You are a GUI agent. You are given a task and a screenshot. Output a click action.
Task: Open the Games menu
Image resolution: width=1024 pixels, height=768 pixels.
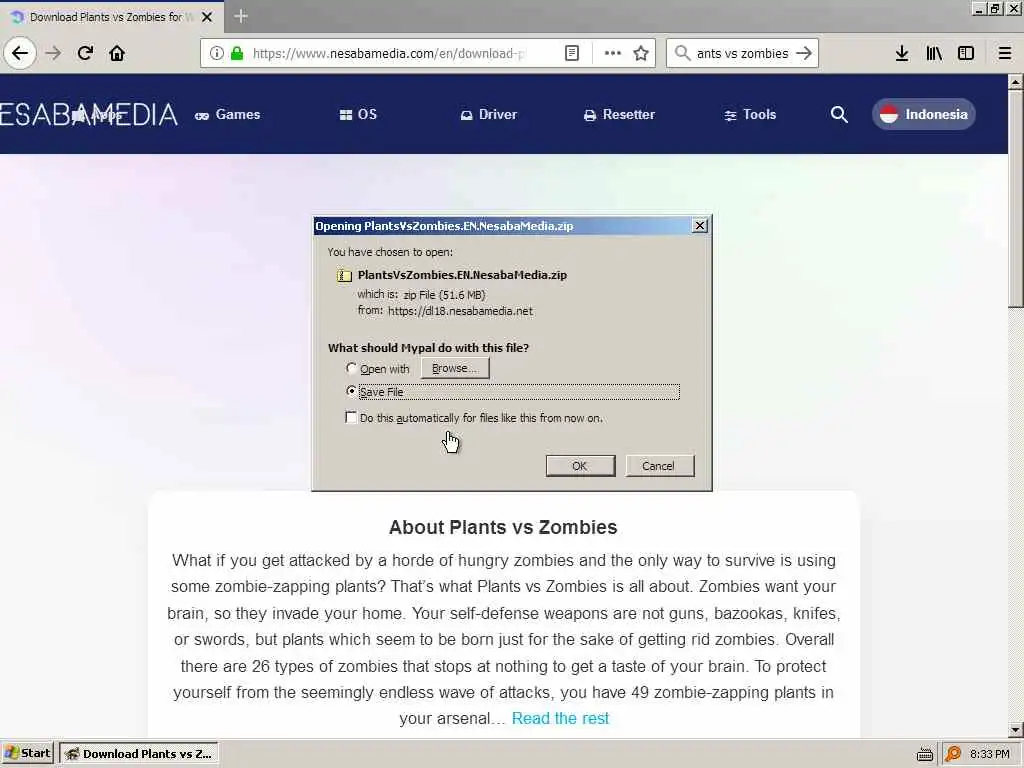pos(228,114)
